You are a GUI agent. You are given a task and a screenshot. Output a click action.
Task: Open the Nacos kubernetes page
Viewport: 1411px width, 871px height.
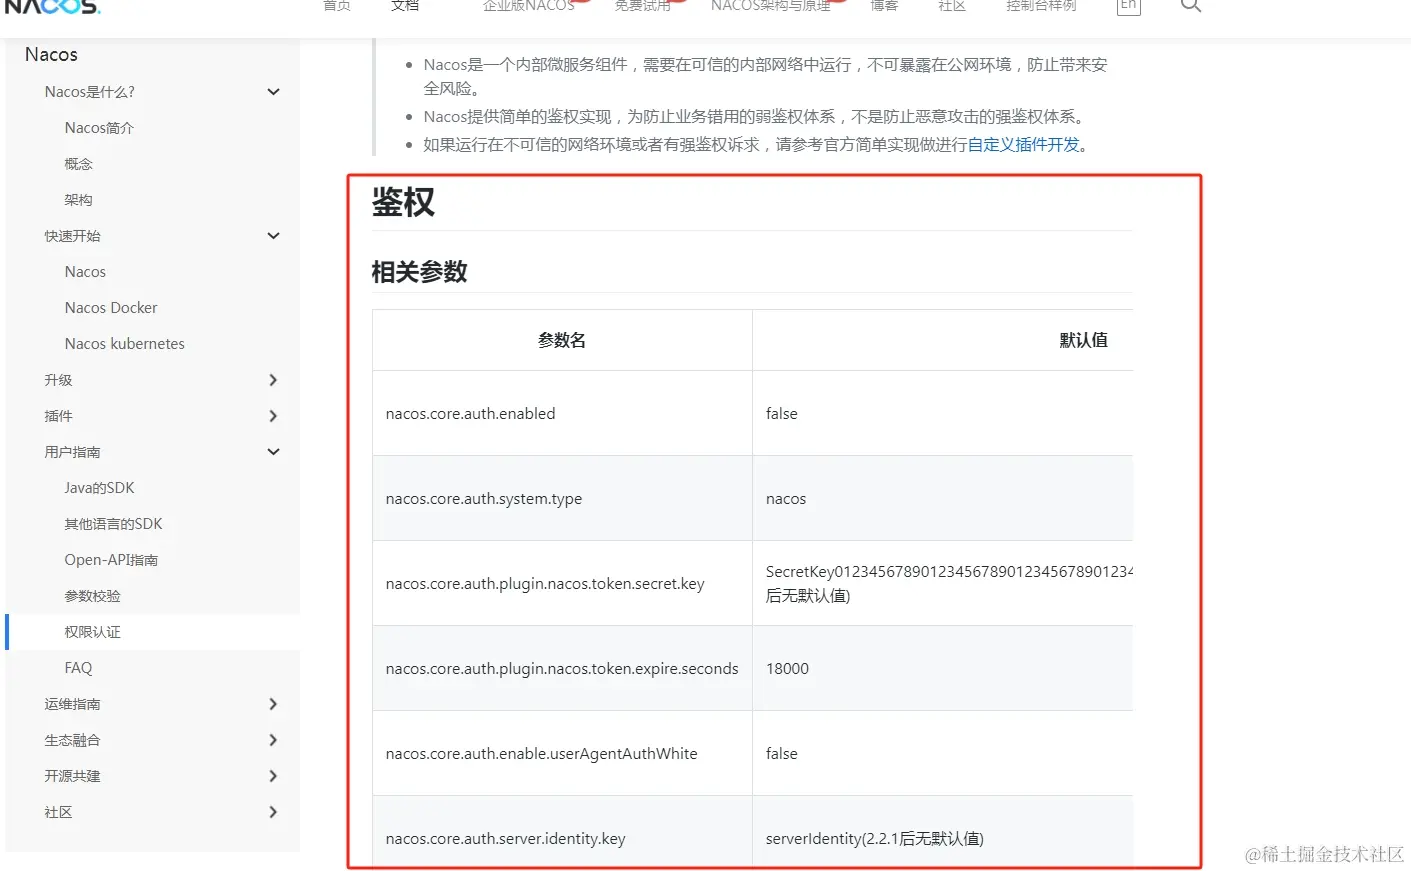pyautogui.click(x=124, y=344)
